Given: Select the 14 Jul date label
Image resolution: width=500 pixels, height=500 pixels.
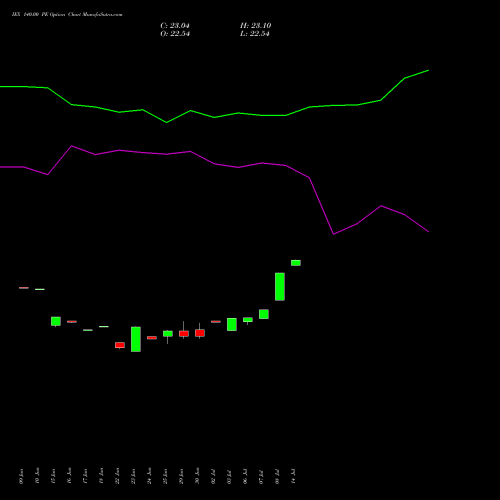Looking at the screenshot, I should tap(293, 476).
